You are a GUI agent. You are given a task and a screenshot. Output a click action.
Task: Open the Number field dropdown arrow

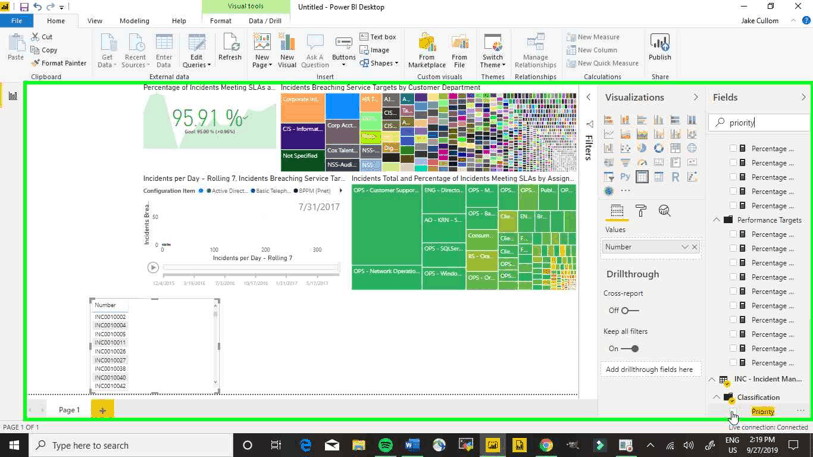pyautogui.click(x=684, y=247)
